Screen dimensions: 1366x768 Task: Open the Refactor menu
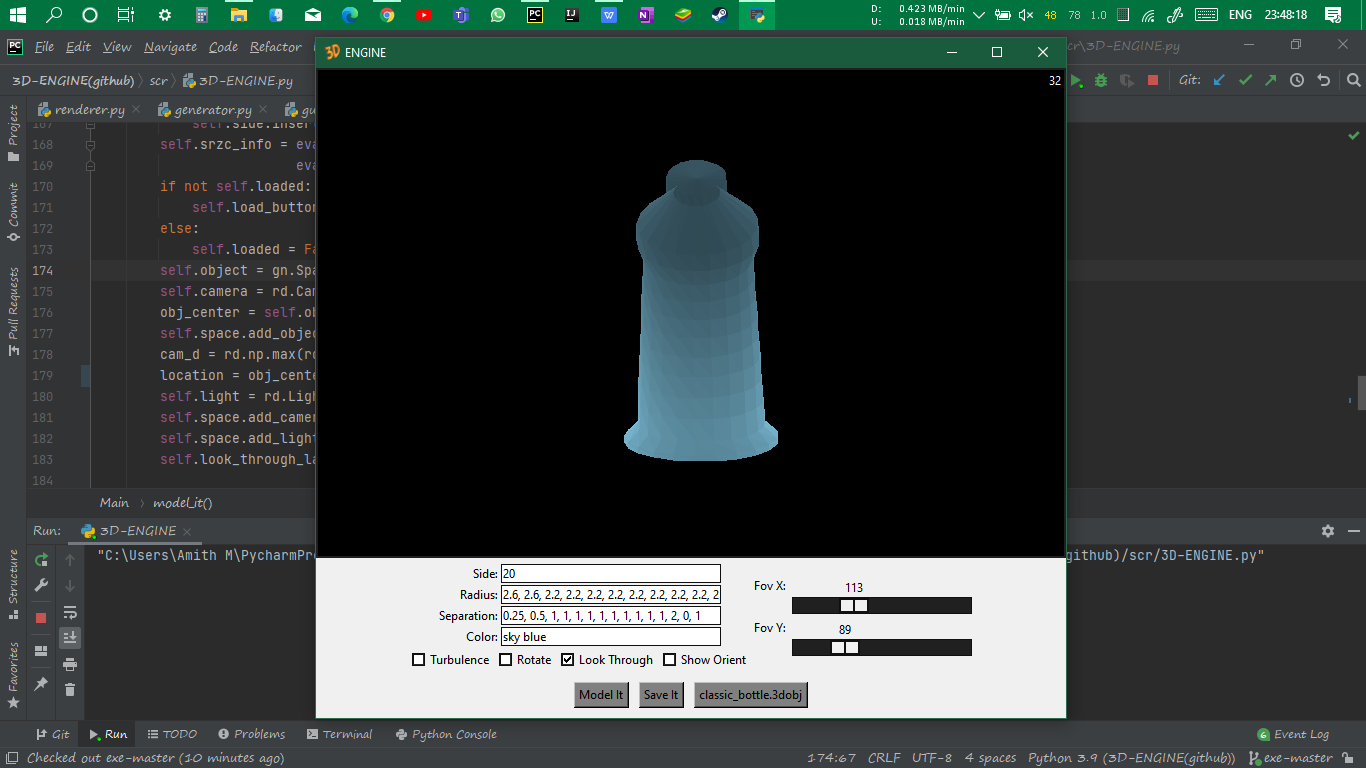click(x=275, y=47)
